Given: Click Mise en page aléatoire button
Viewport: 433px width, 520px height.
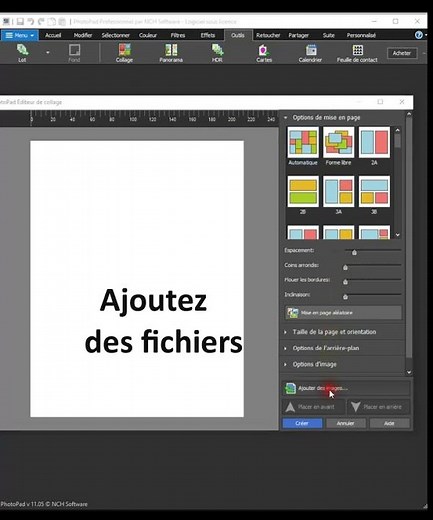Looking at the screenshot, I should pos(343,313).
